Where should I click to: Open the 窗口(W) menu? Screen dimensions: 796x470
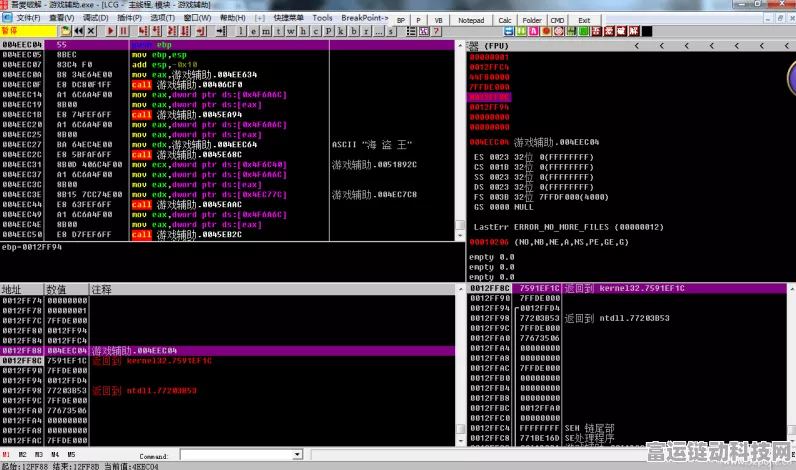[197, 18]
